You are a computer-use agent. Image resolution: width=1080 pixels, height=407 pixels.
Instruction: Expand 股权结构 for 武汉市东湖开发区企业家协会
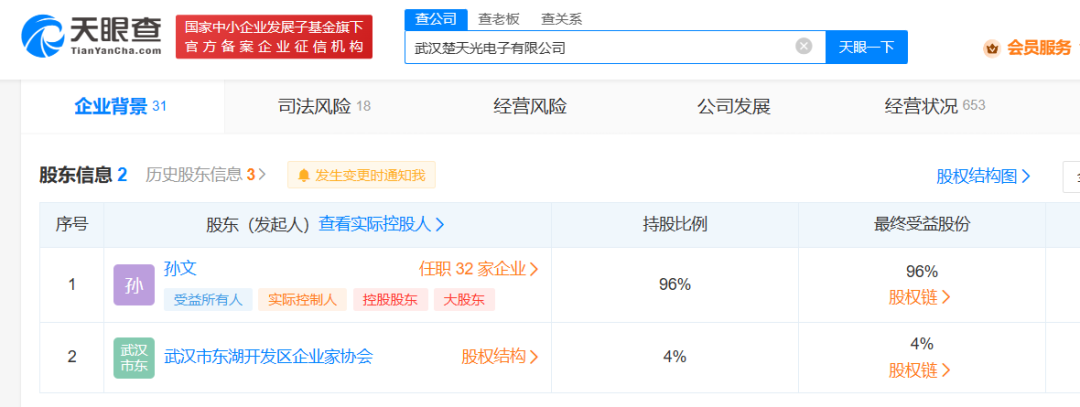pos(500,357)
